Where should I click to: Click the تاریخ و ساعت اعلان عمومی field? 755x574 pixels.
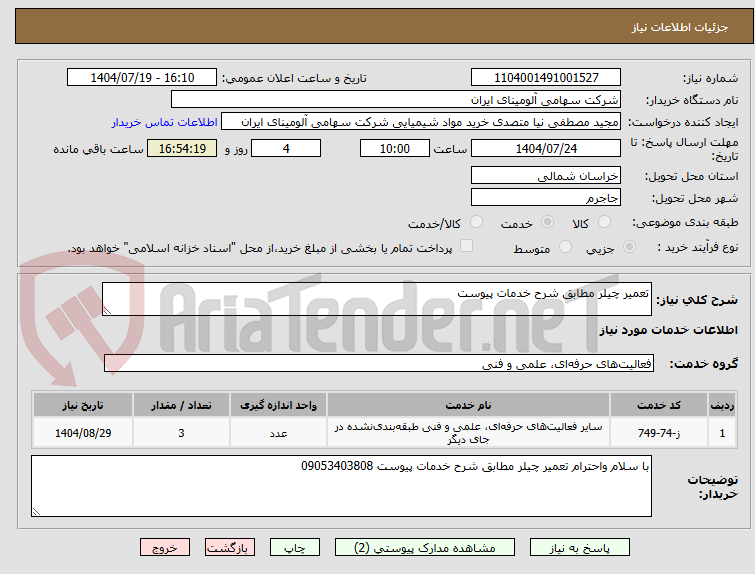[x=142, y=78]
